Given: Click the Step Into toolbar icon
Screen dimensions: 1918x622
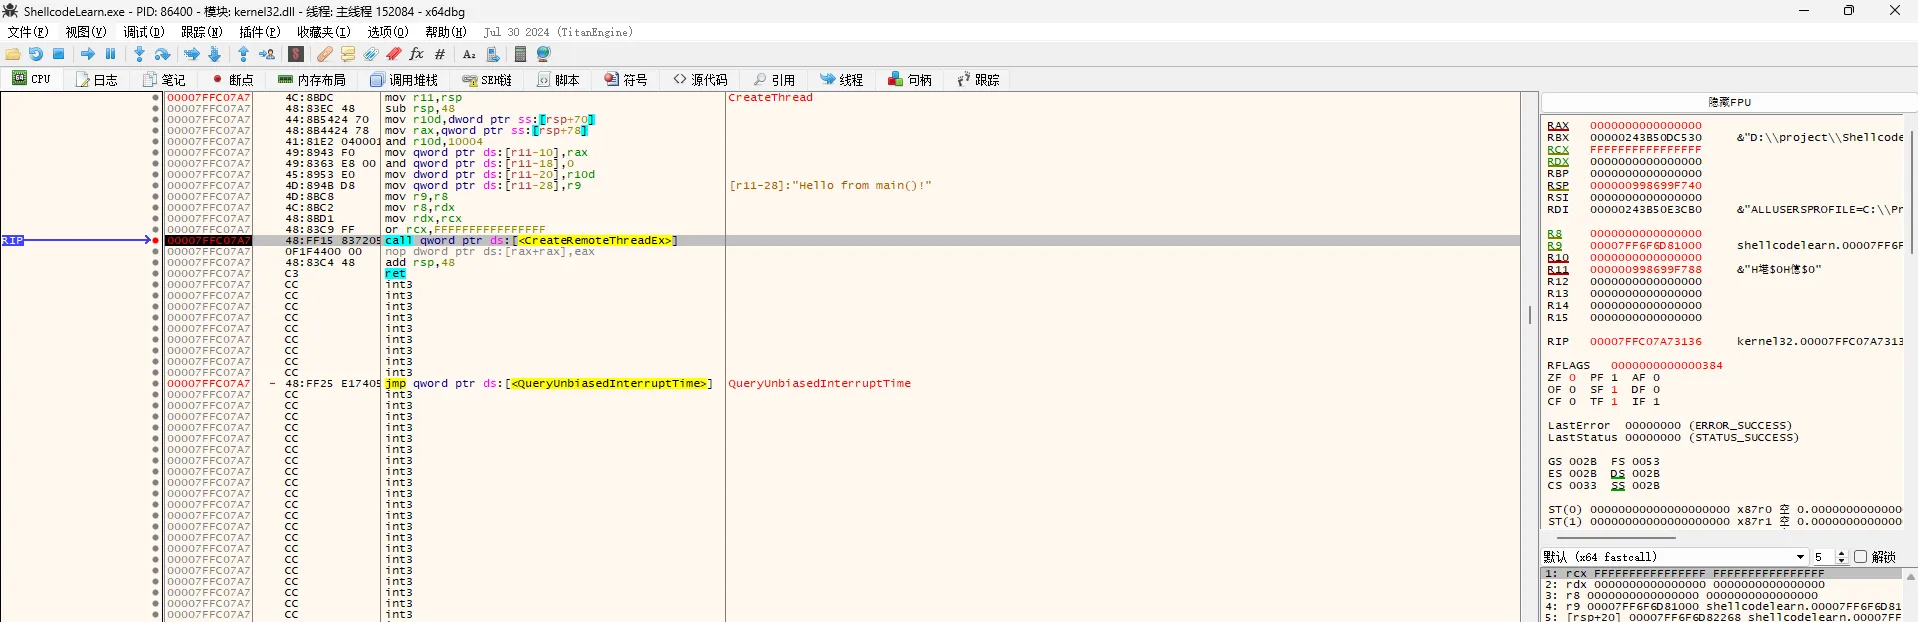Looking at the screenshot, I should 139,54.
